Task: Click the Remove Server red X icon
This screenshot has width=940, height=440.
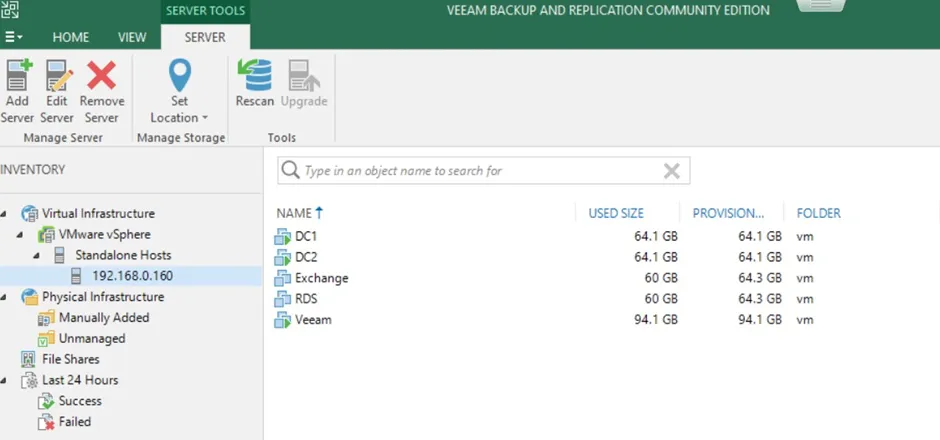Action: click(x=101, y=76)
